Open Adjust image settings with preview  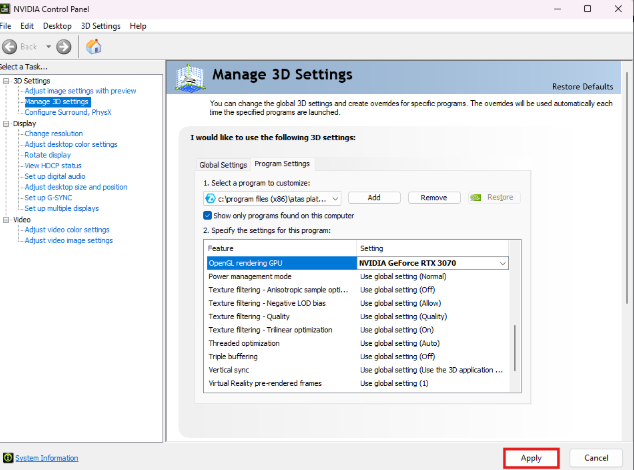(80, 91)
